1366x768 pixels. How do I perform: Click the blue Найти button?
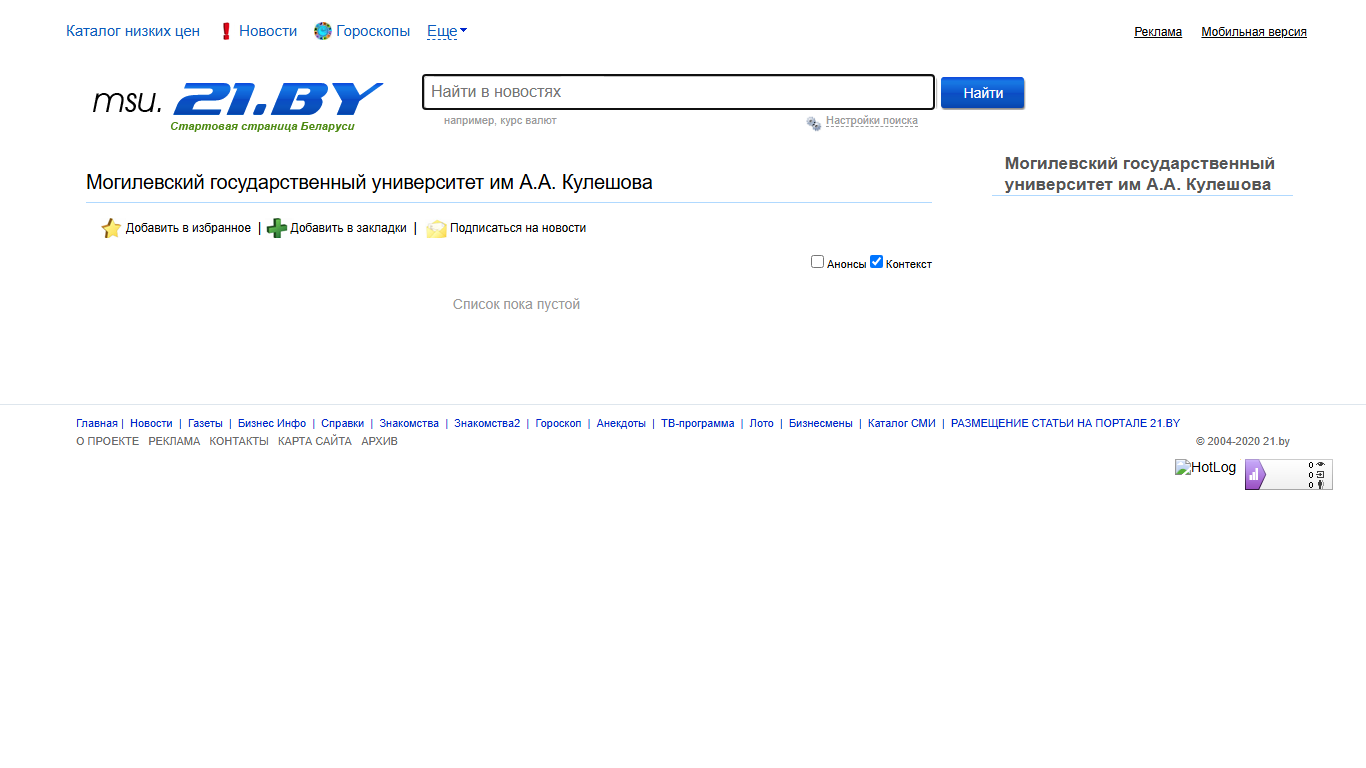pyautogui.click(x=983, y=93)
